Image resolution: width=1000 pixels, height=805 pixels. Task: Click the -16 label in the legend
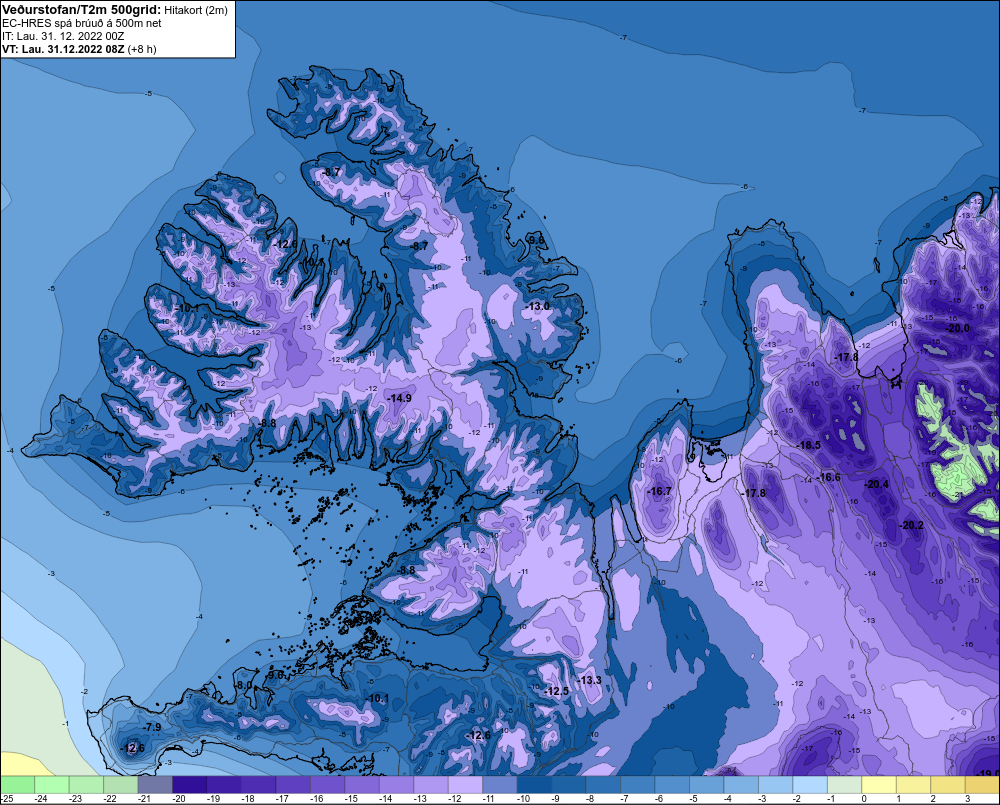point(317,799)
